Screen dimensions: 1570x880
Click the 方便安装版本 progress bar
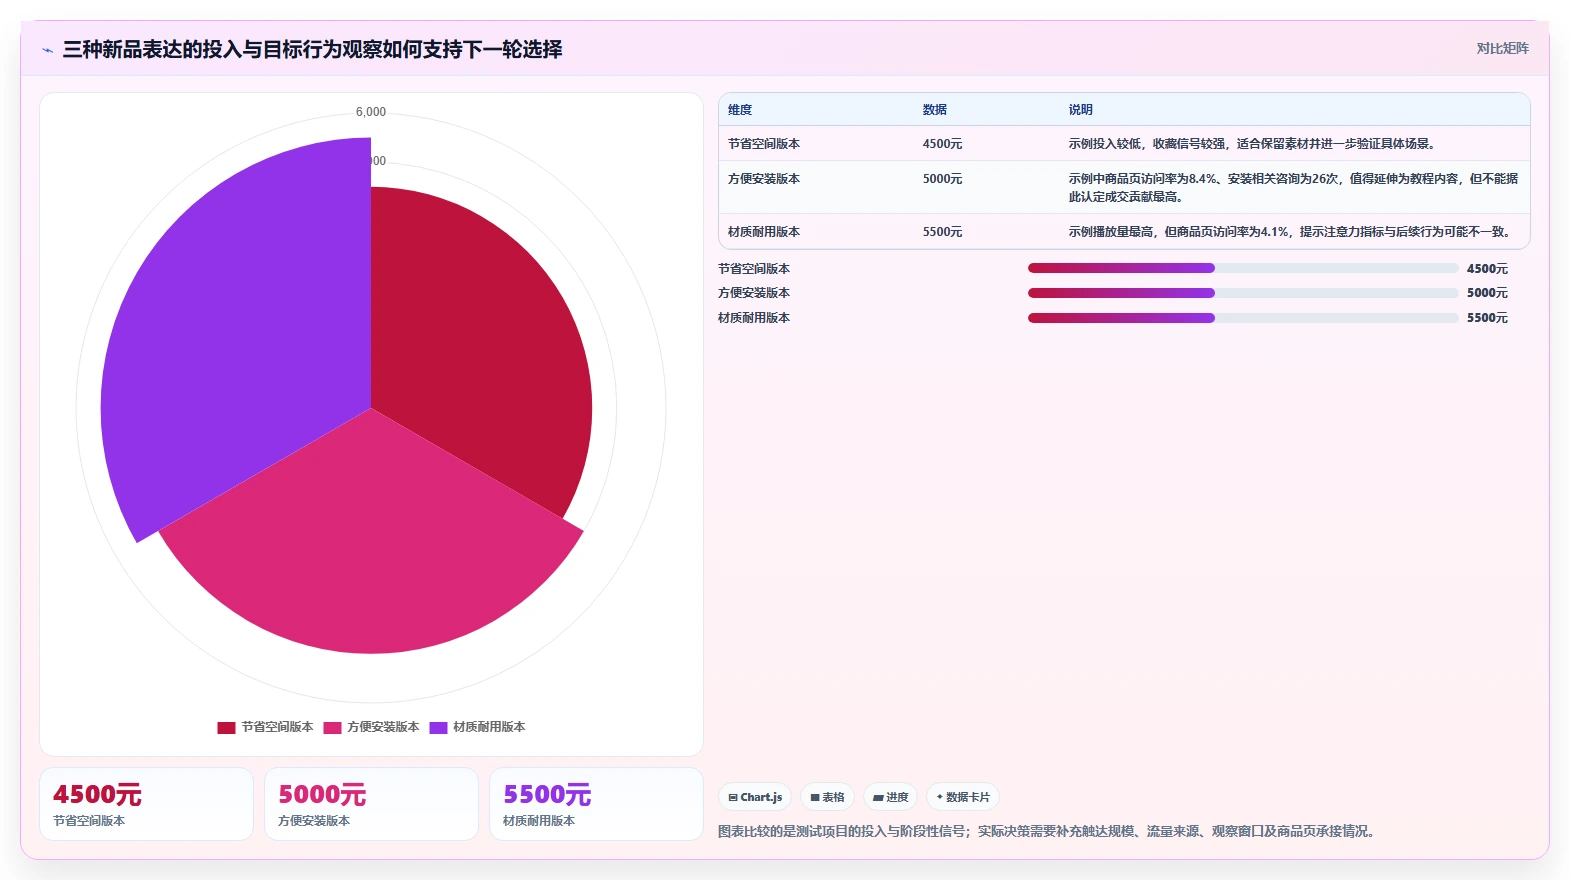[x=1243, y=293]
